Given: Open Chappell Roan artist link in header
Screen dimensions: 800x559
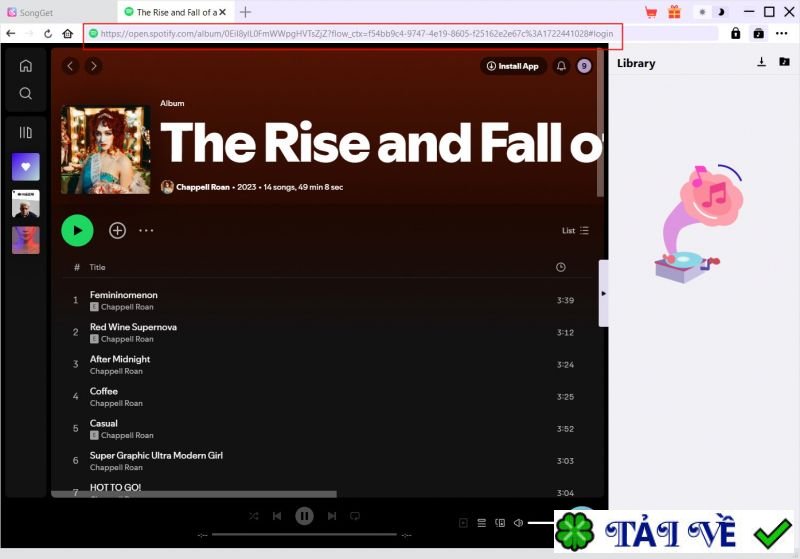Looking at the screenshot, I should click(x=203, y=187).
